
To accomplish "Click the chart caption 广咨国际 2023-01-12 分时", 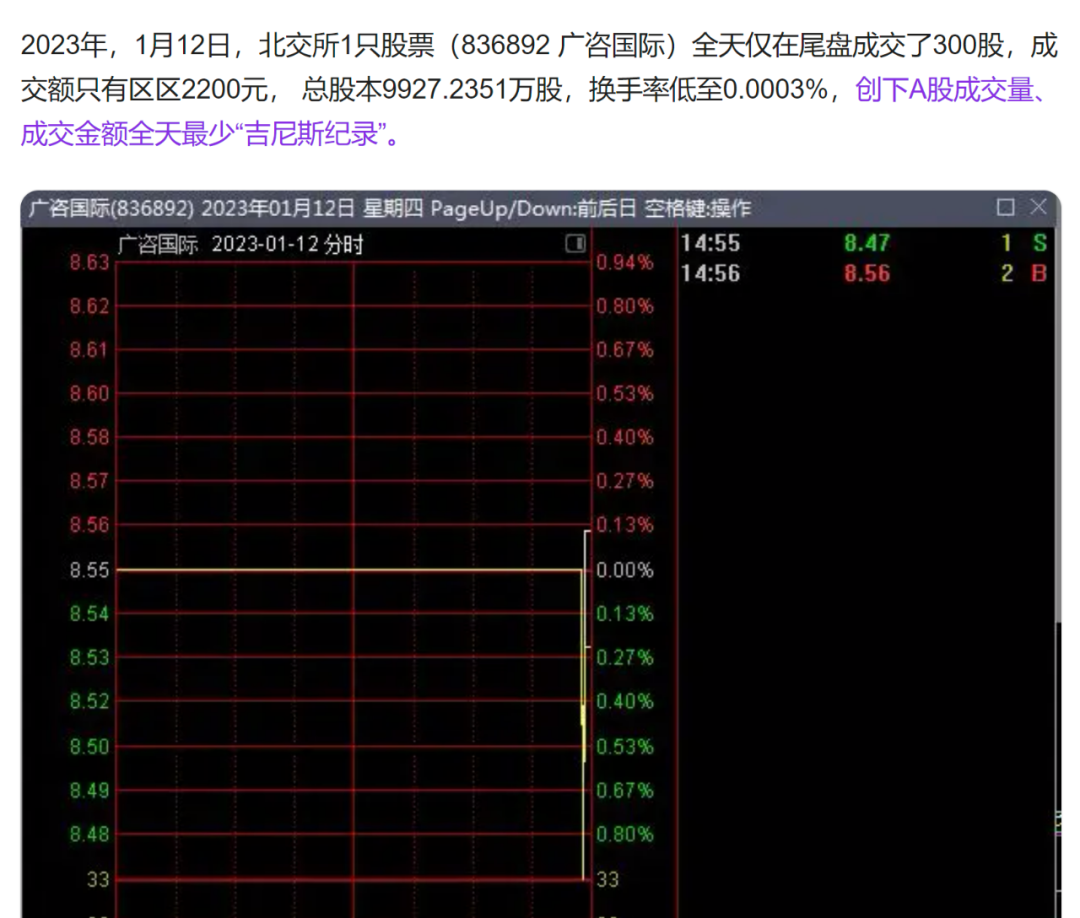I will (x=240, y=244).
